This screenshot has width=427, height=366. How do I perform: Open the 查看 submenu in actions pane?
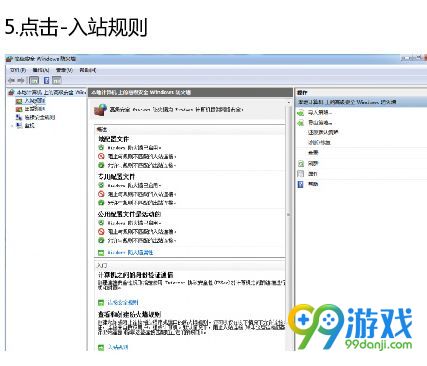click(313, 153)
